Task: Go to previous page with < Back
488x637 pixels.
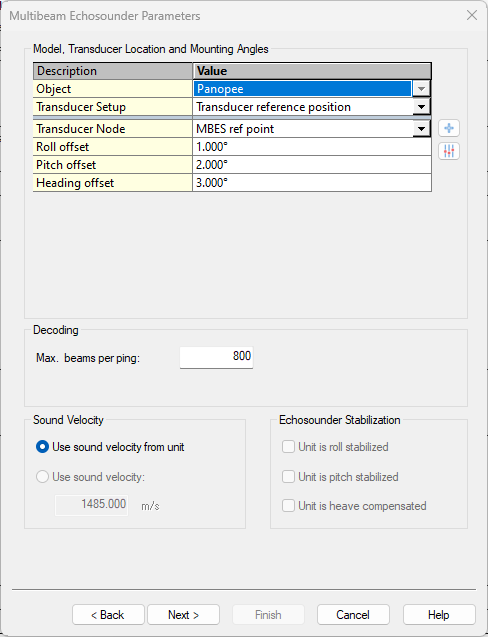Action: click(108, 615)
